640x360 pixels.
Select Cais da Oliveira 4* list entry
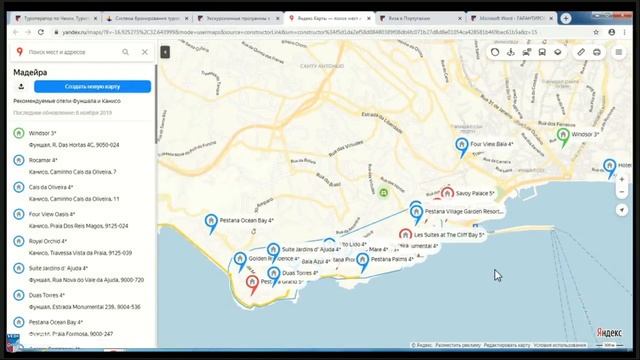pos(82,193)
